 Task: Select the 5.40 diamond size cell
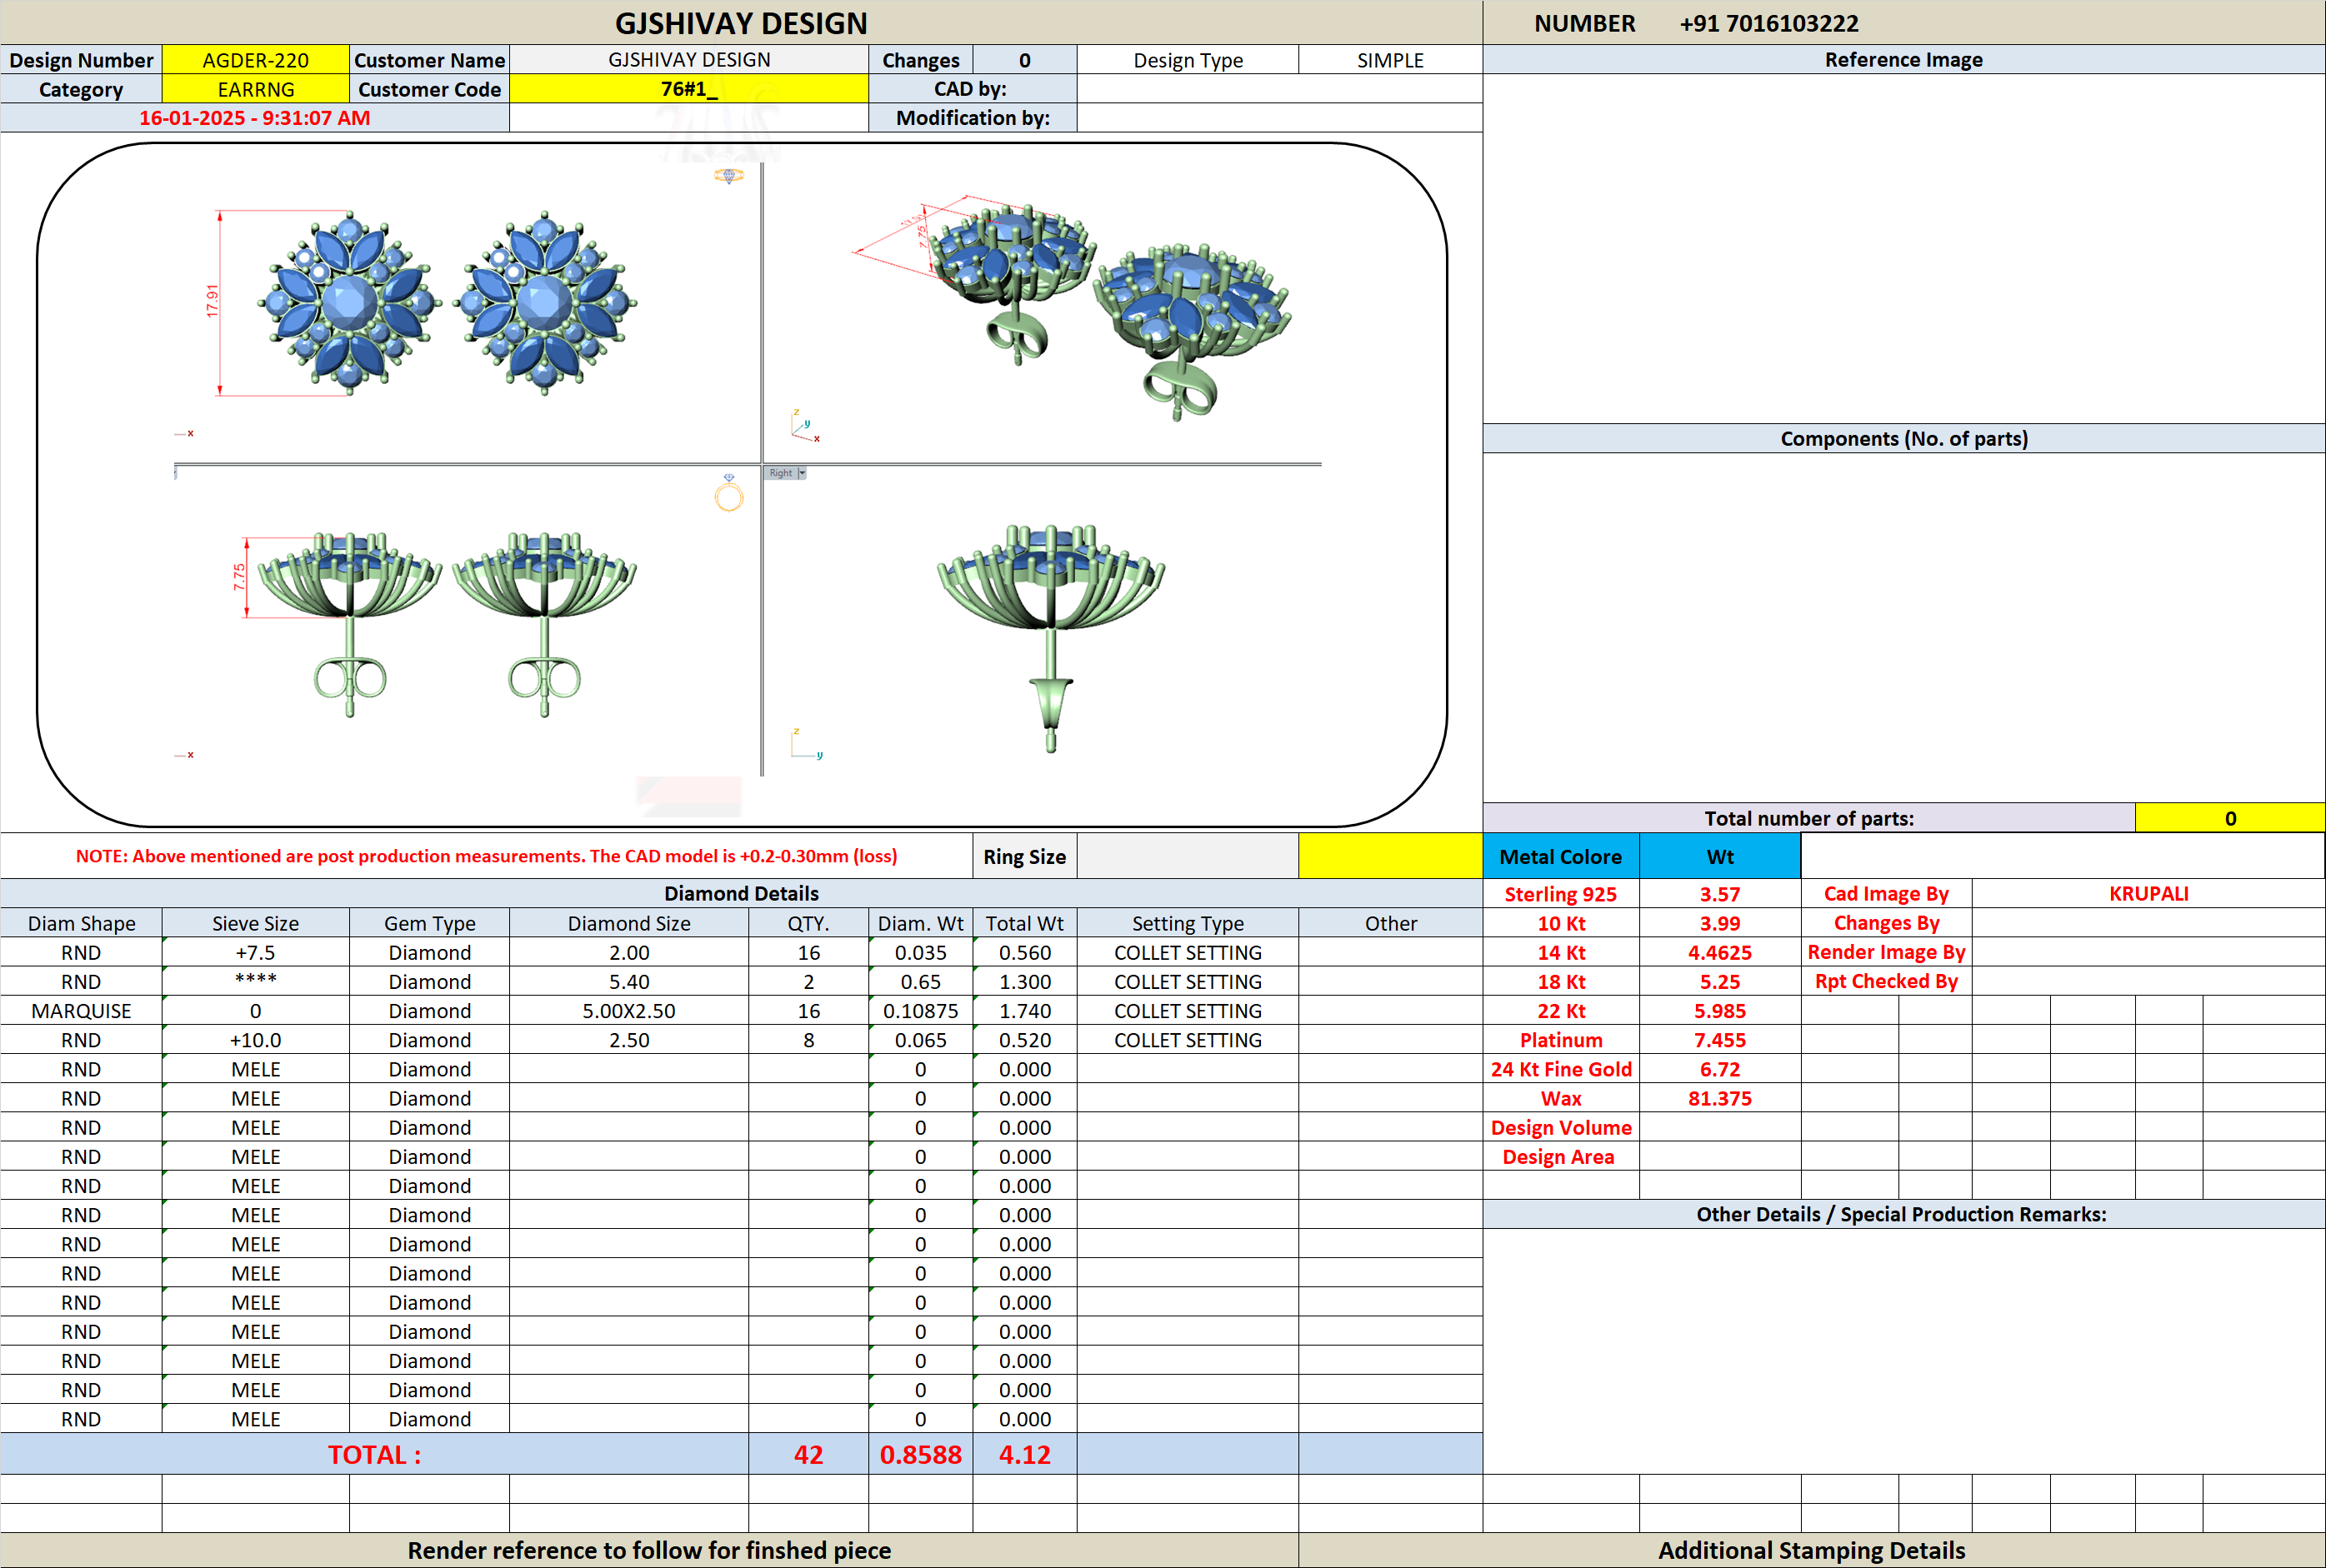pyautogui.click(x=629, y=981)
